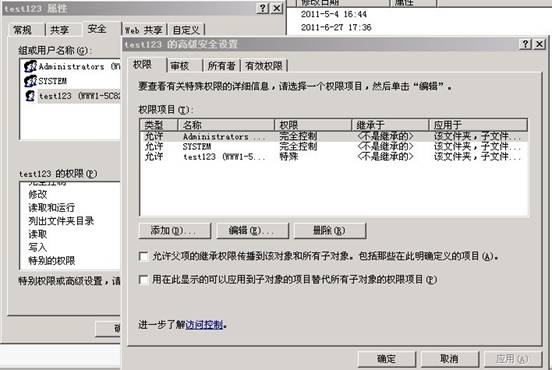The height and width of the screenshot is (370, 552).
Task: Open the 共享 tab in properties
Action: point(59,30)
